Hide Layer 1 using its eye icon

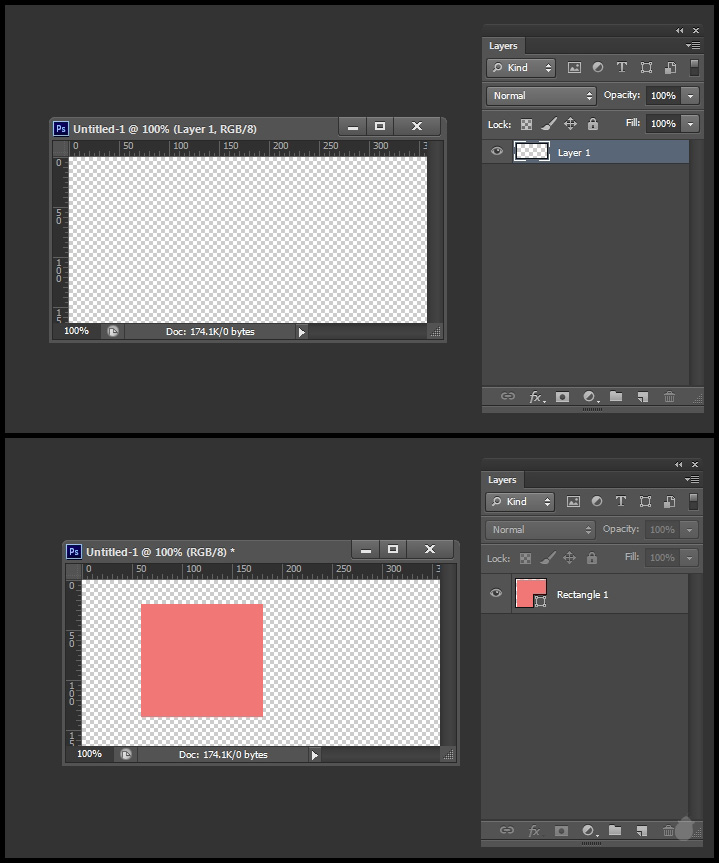point(496,152)
